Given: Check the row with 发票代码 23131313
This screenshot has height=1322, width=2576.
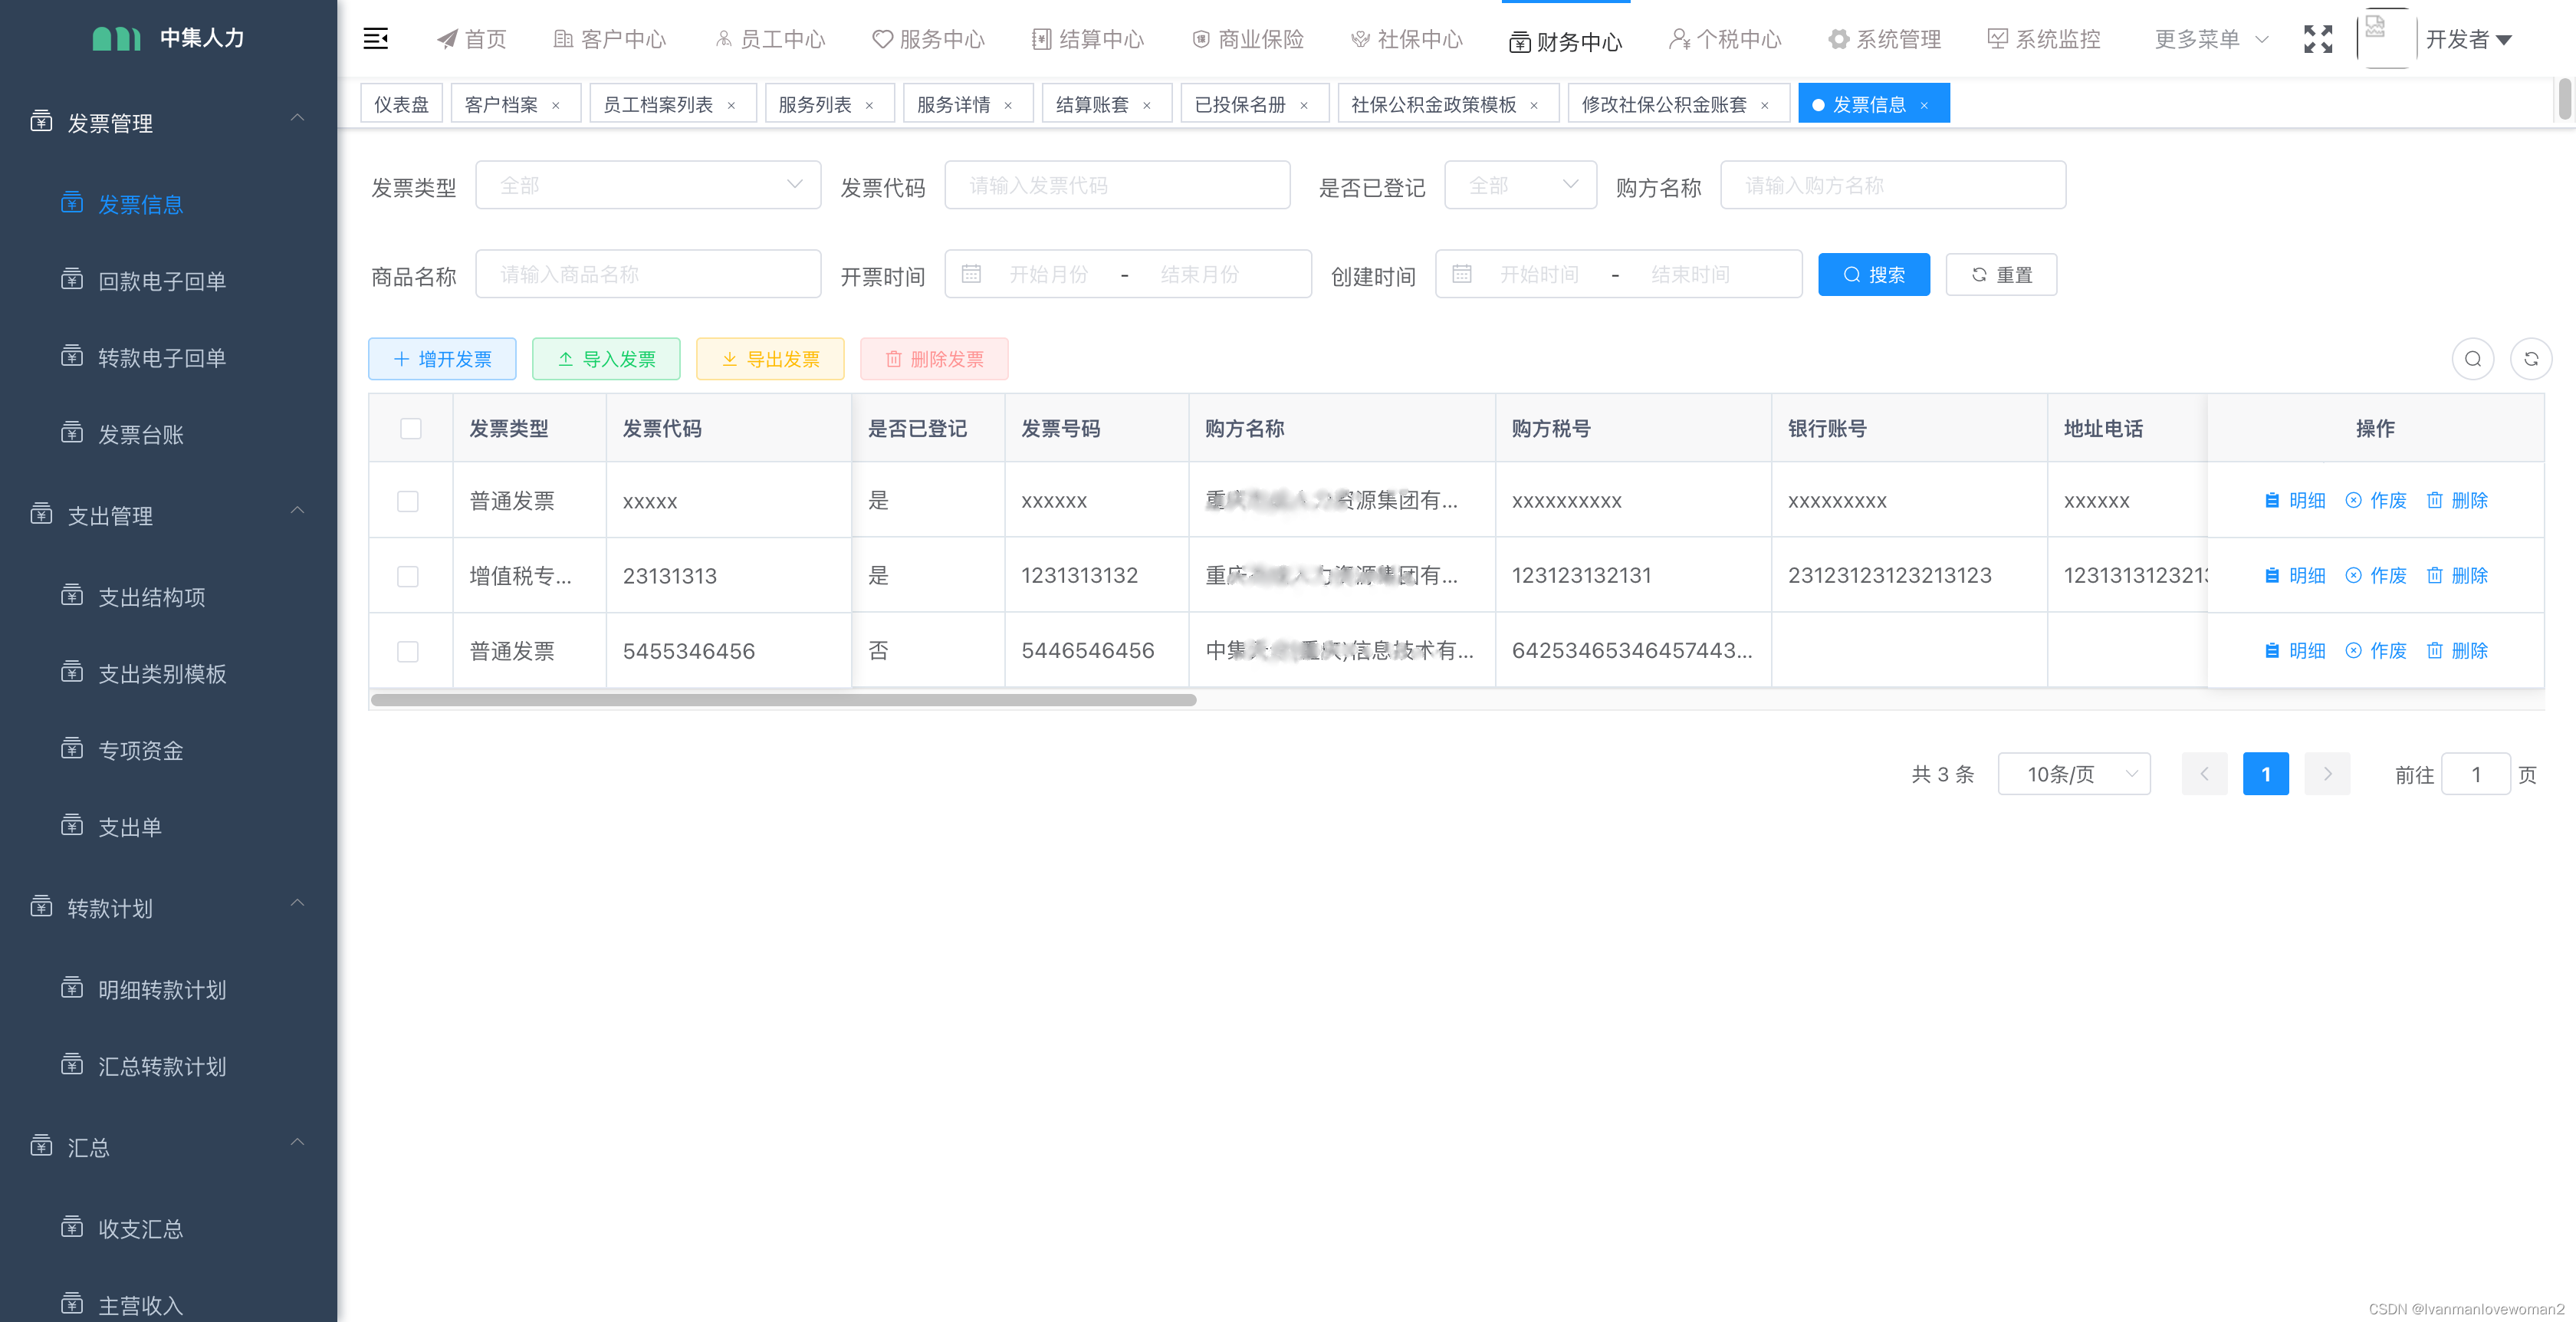Looking at the screenshot, I should click(408, 576).
